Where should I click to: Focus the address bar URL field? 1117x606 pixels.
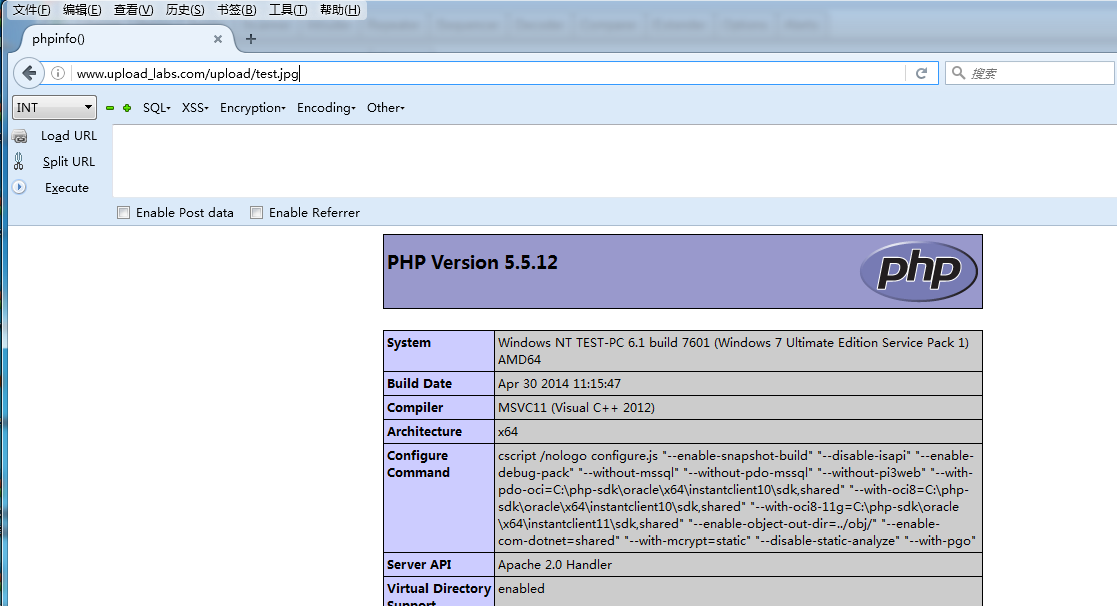click(489, 73)
